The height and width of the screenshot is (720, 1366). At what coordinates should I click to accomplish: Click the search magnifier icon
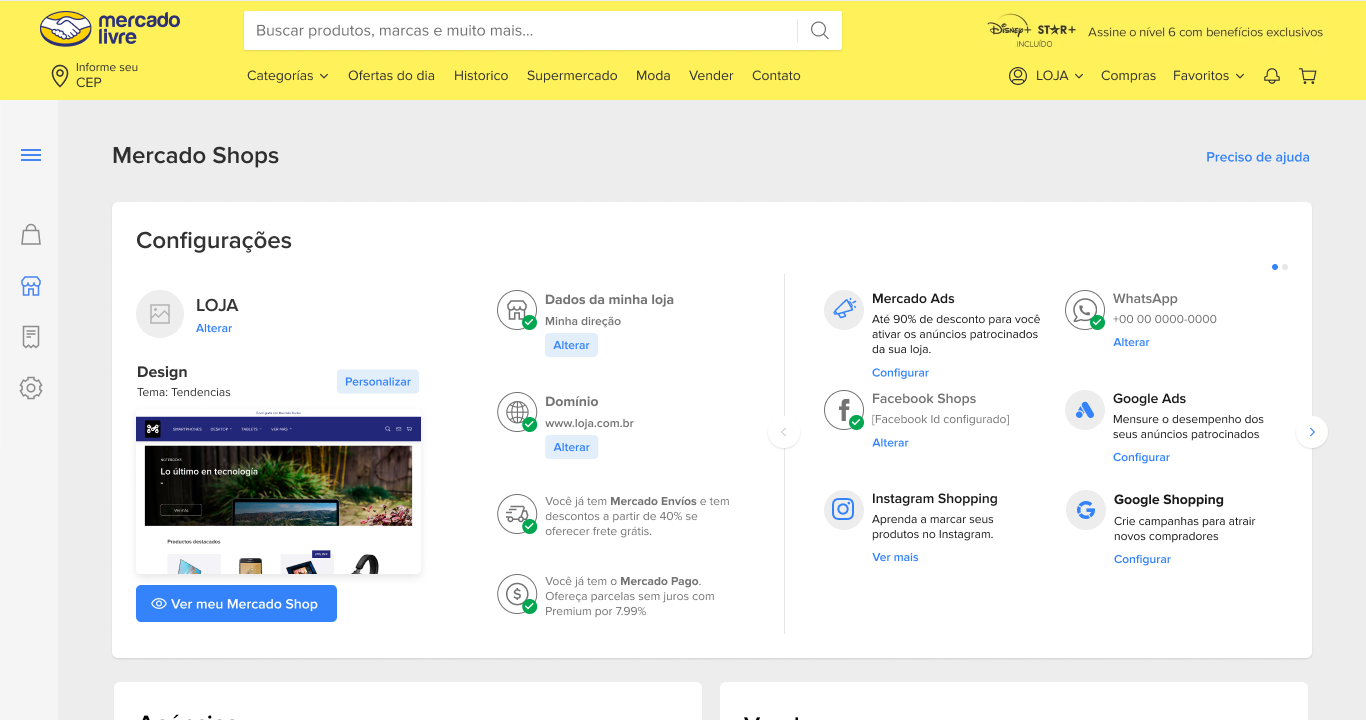coord(820,30)
